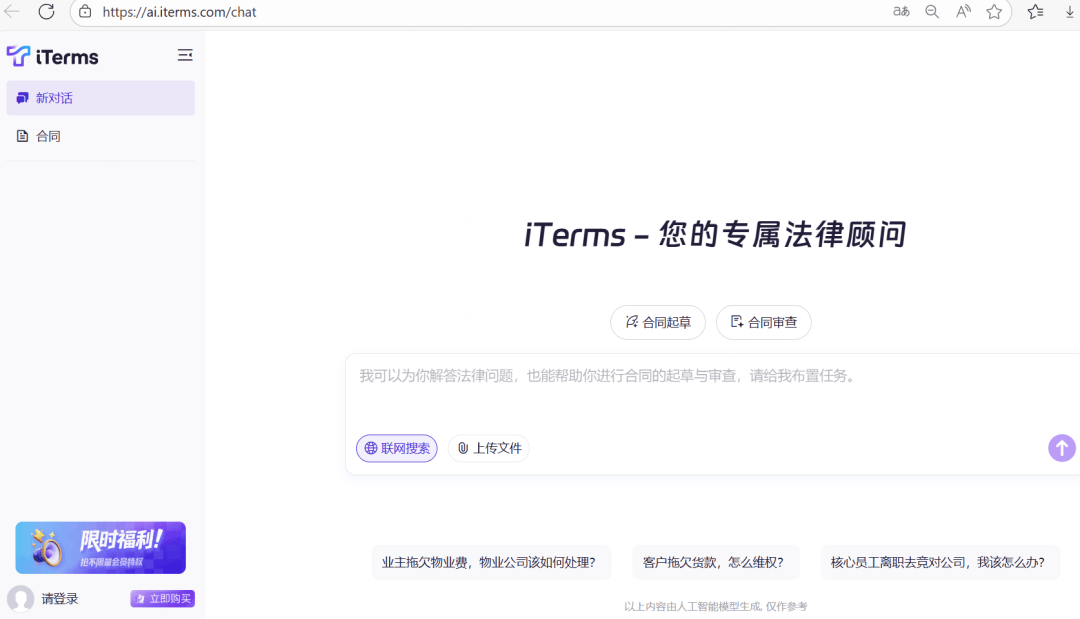Send the message via the circular arrow icon
Image resolution: width=1080 pixels, height=619 pixels.
coord(1061,448)
